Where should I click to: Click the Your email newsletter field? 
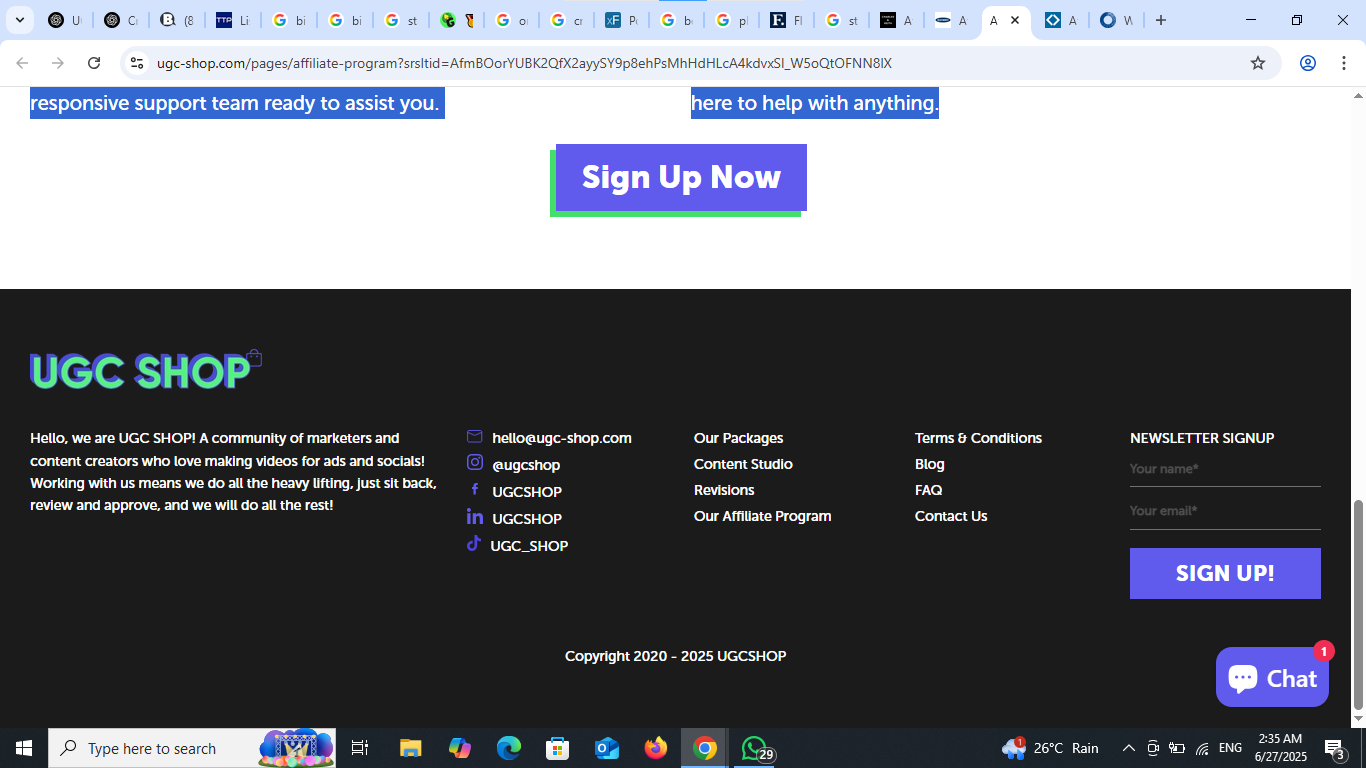click(1225, 512)
